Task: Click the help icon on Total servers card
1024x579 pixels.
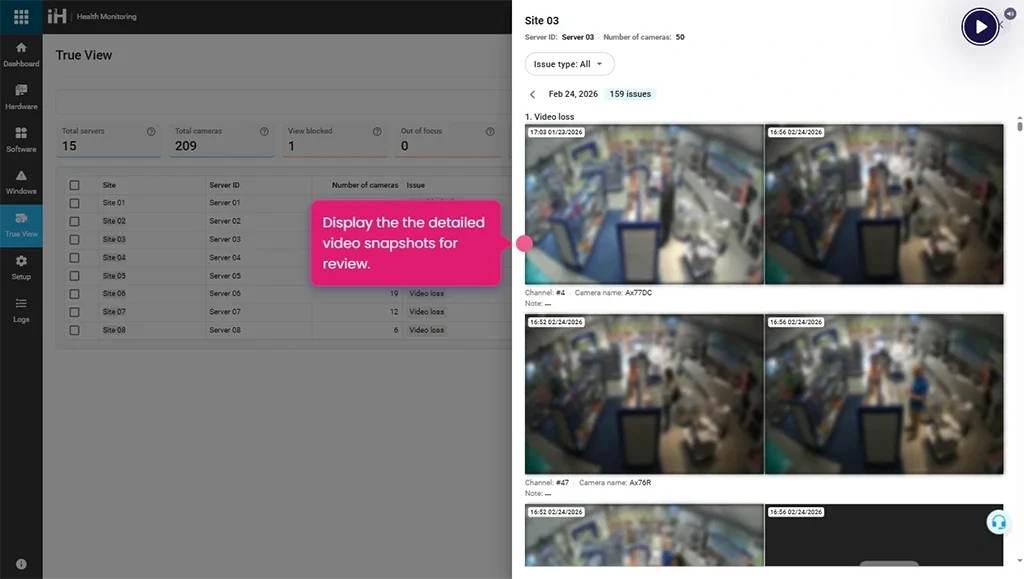Action: point(151,131)
